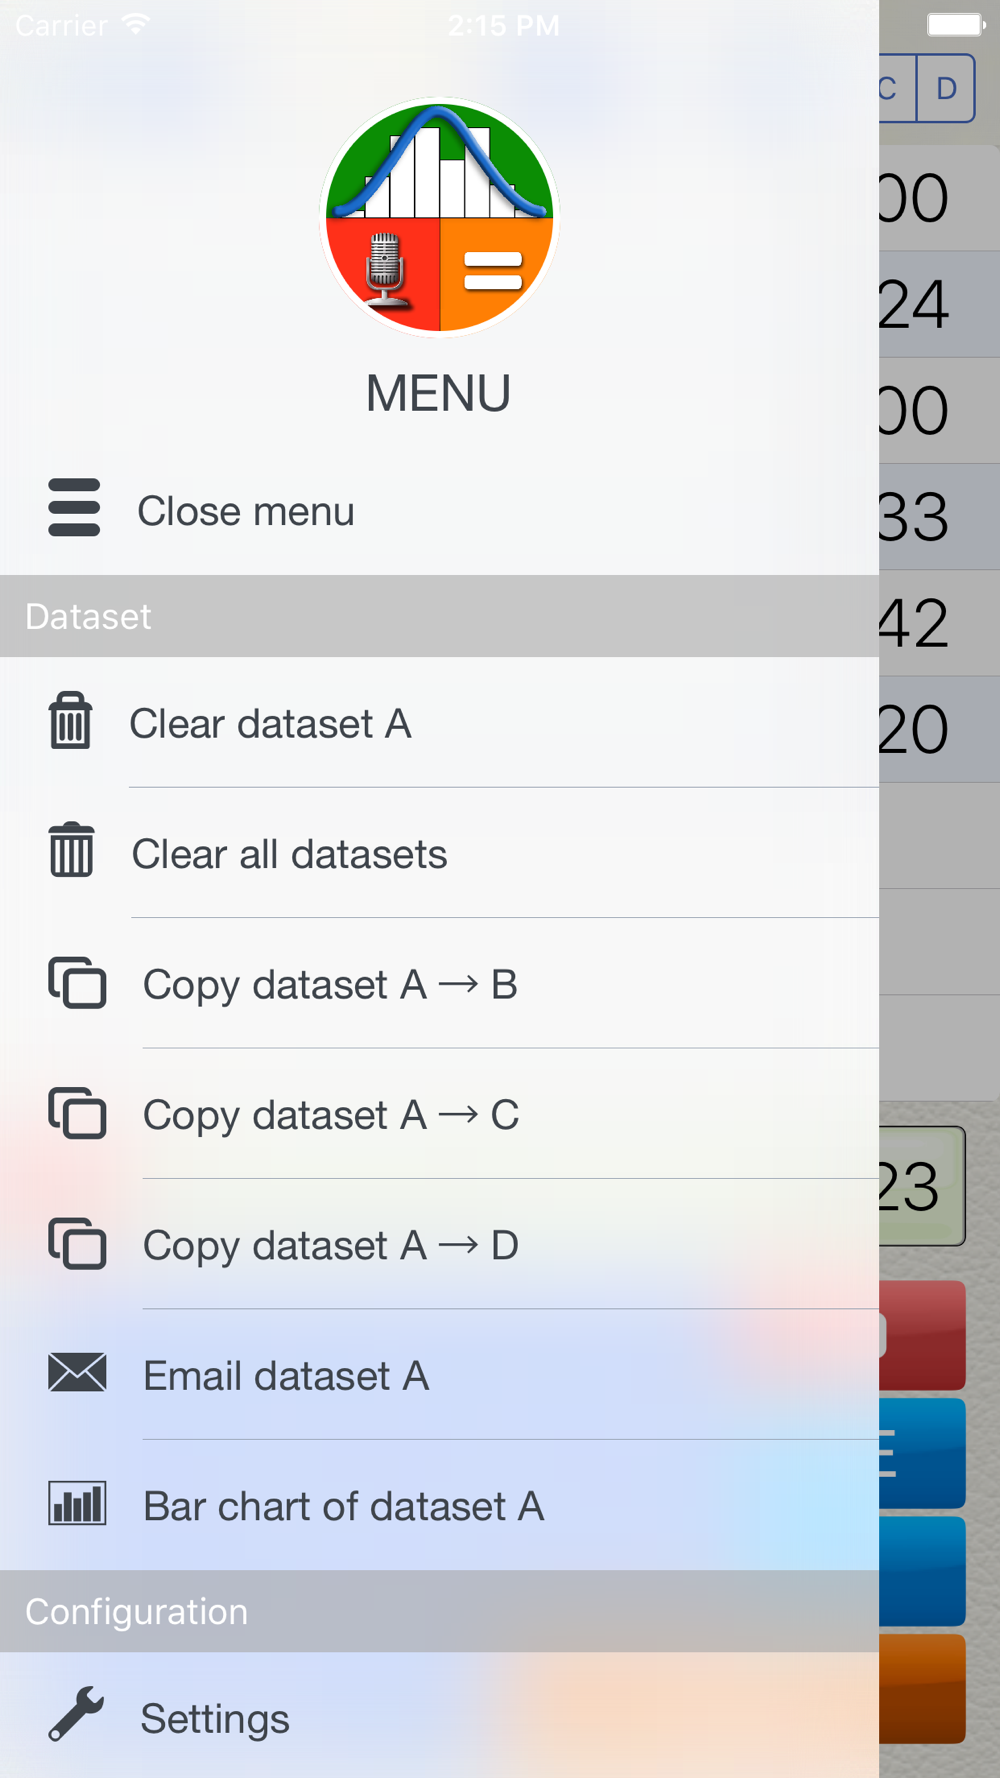Switch to dataset C tab

click(x=897, y=88)
